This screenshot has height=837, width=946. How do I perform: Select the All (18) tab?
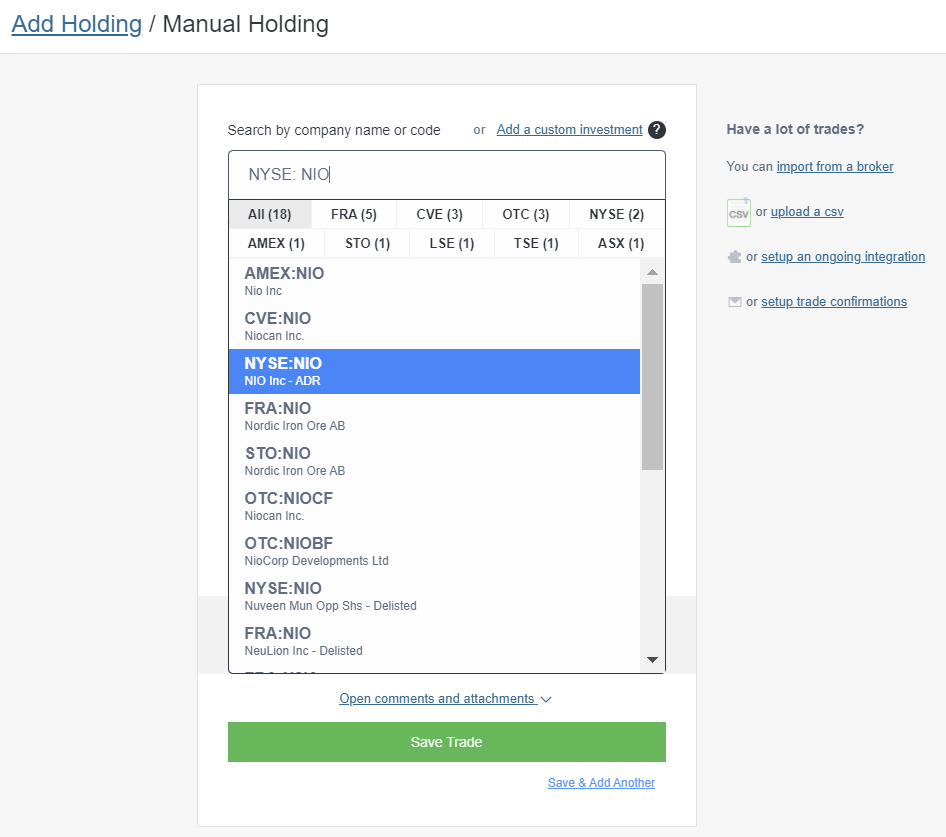pos(270,214)
